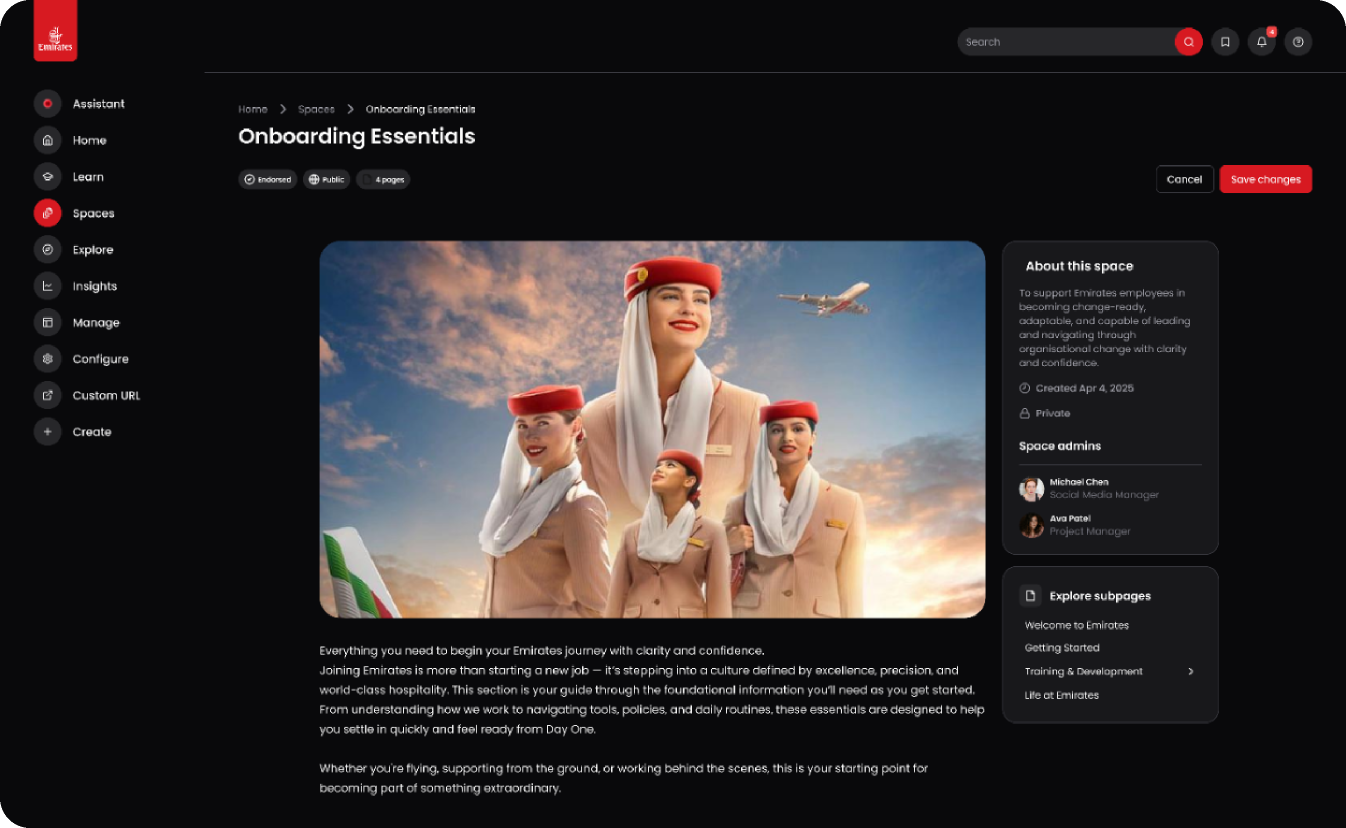This screenshot has width=1346, height=828.
Task: Click the Custom URL external link icon
Action: (x=47, y=395)
